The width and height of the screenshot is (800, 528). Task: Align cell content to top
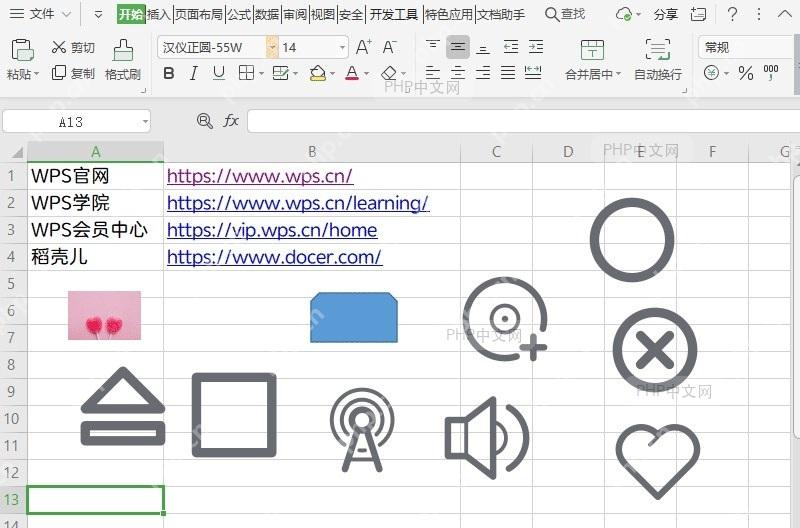coord(433,47)
